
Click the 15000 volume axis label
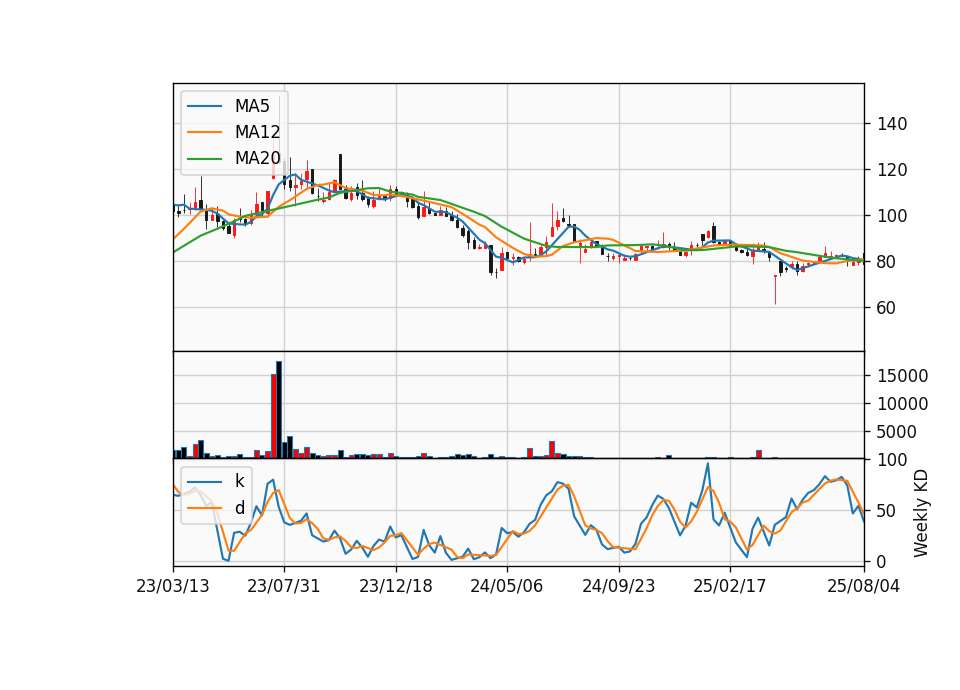click(902, 376)
